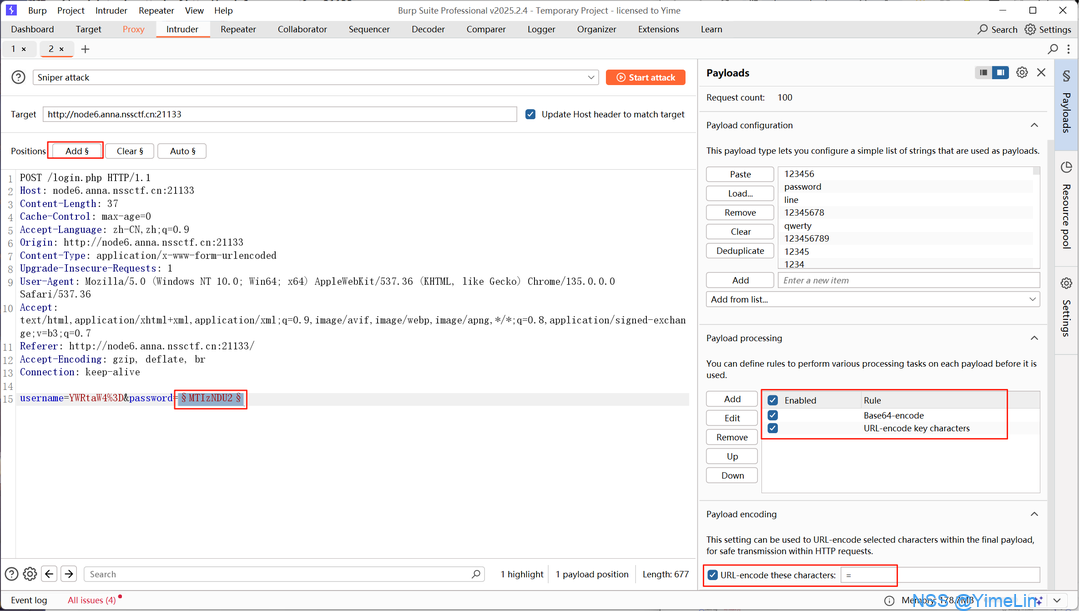Open the Sniper attack type dropdown
The image size is (1079, 611).
pos(315,78)
